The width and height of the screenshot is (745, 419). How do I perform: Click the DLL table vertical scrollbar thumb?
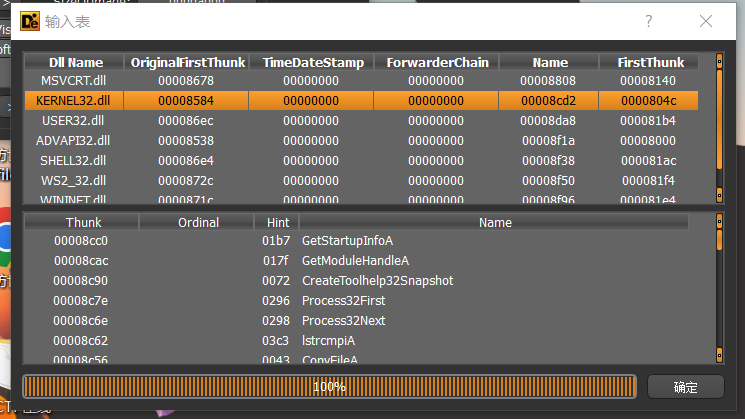[719, 119]
